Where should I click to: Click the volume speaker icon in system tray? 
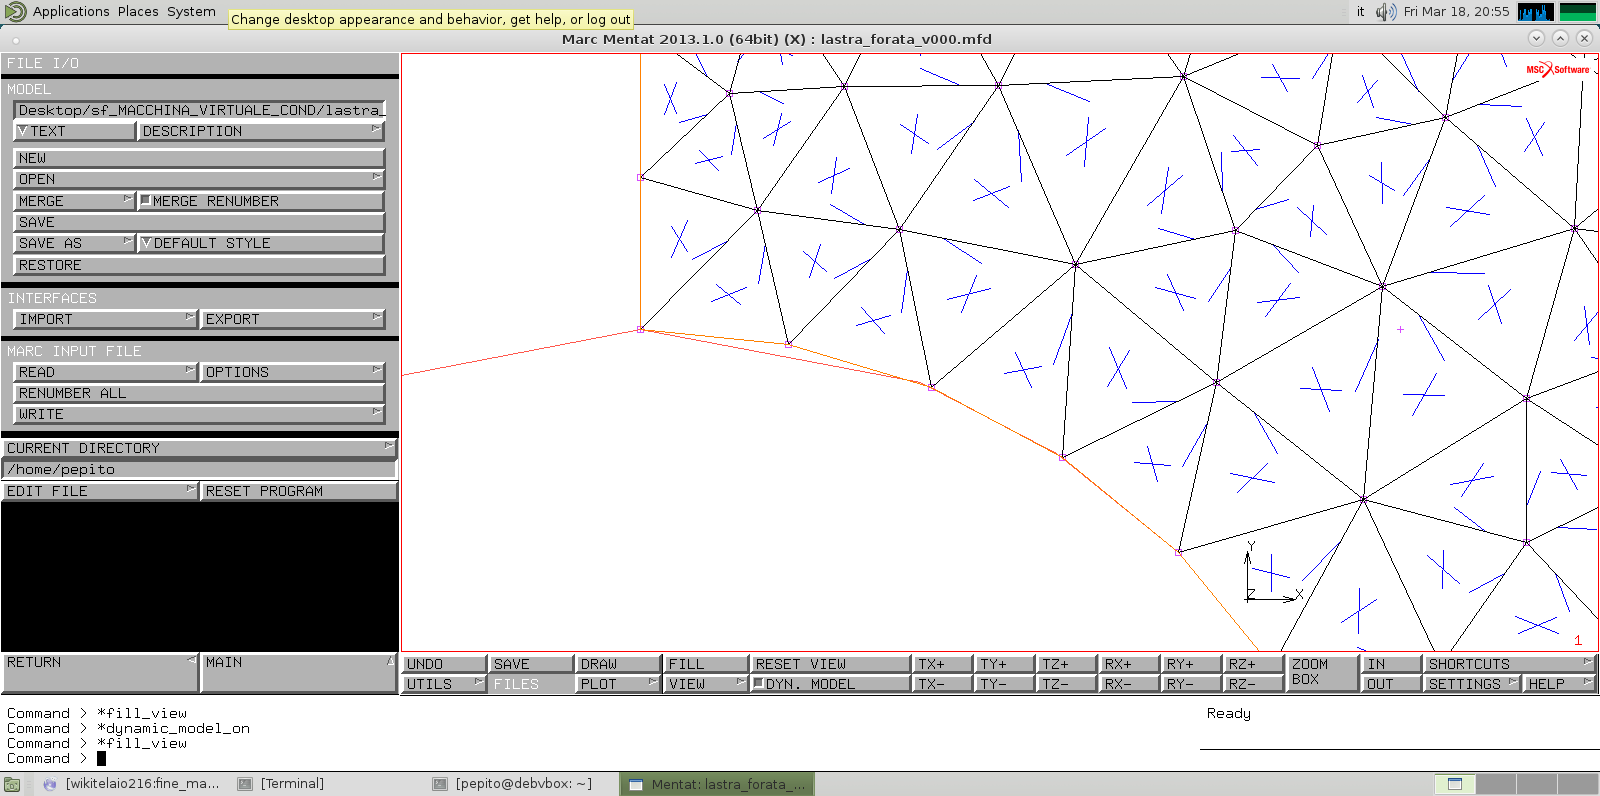(1385, 12)
